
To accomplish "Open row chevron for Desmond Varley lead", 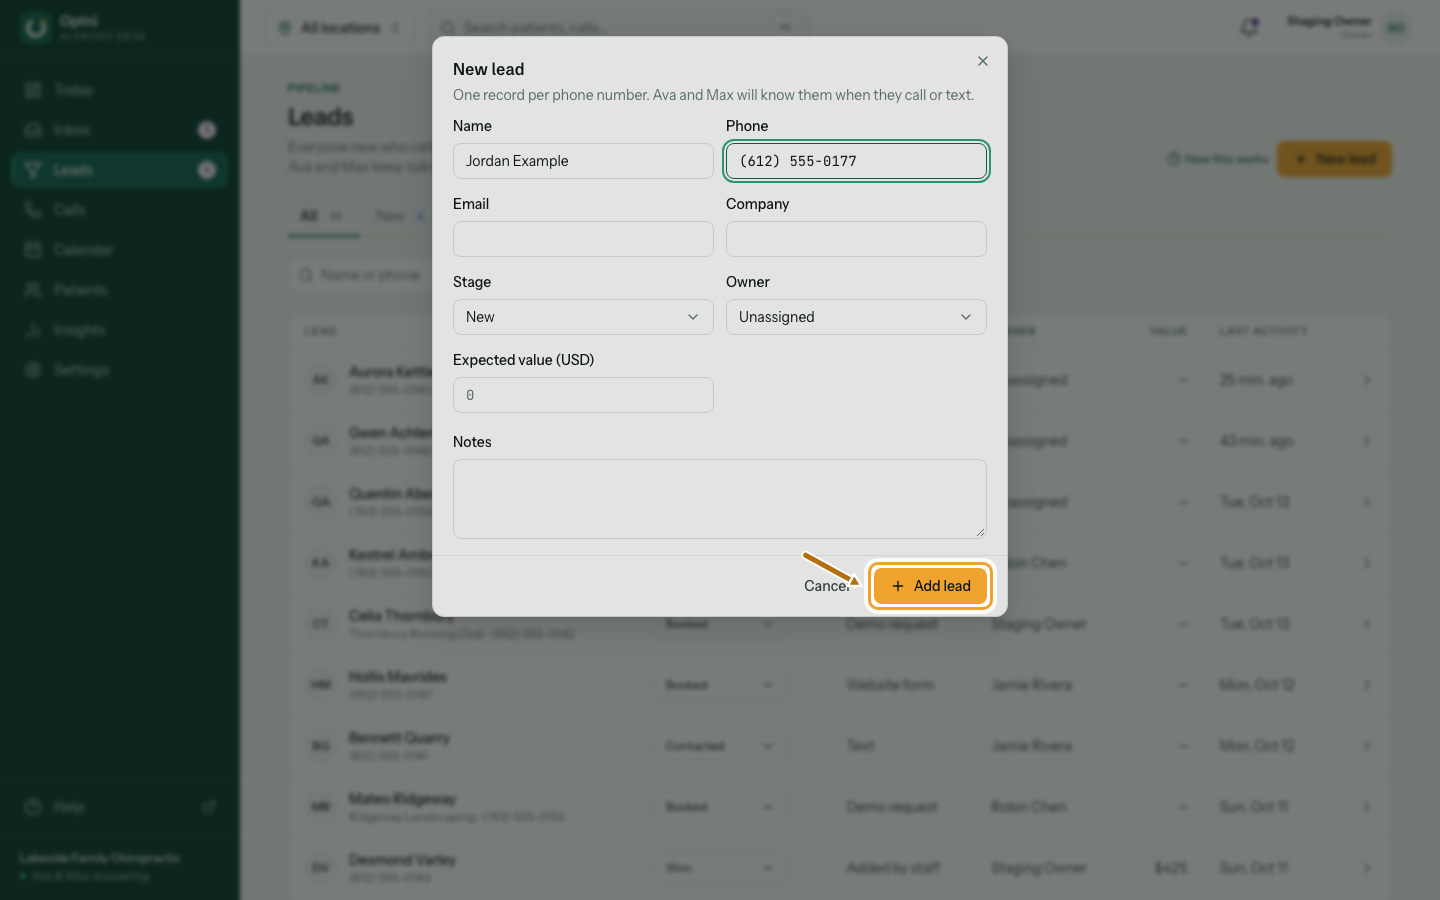I will [x=1367, y=868].
